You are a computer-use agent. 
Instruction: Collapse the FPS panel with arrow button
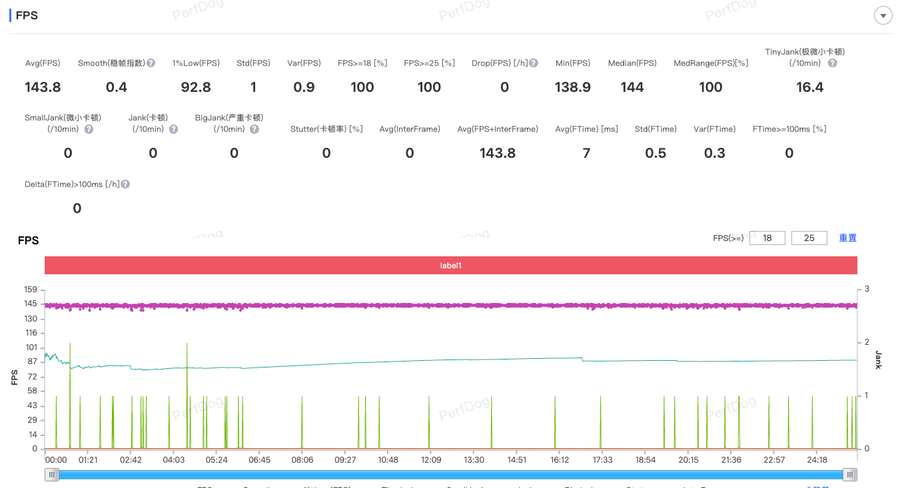click(x=882, y=16)
